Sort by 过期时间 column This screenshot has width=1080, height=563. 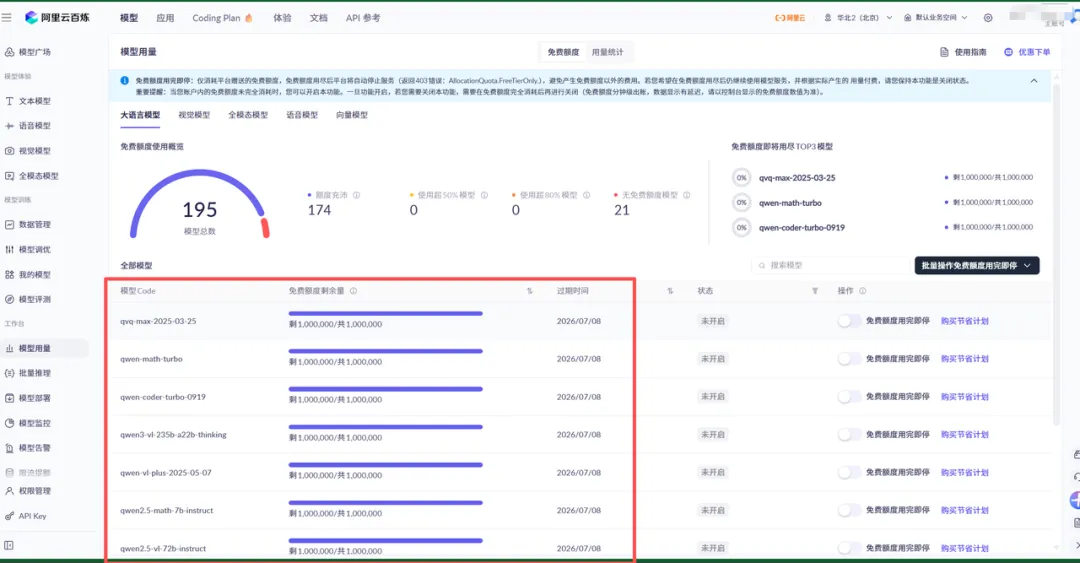pyautogui.click(x=670, y=291)
